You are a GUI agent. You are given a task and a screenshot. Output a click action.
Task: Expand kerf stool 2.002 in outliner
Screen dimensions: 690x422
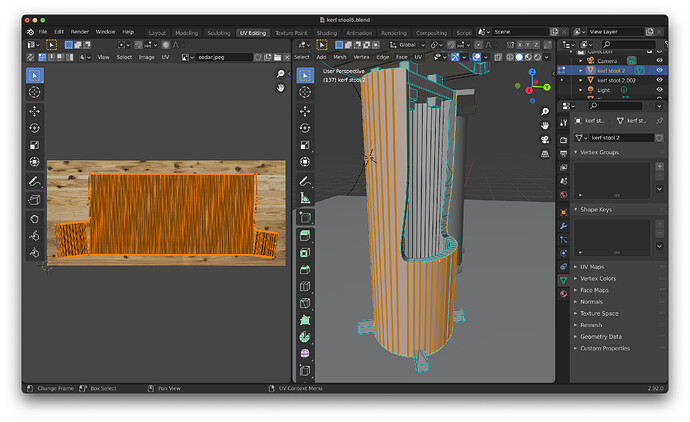[x=580, y=80]
